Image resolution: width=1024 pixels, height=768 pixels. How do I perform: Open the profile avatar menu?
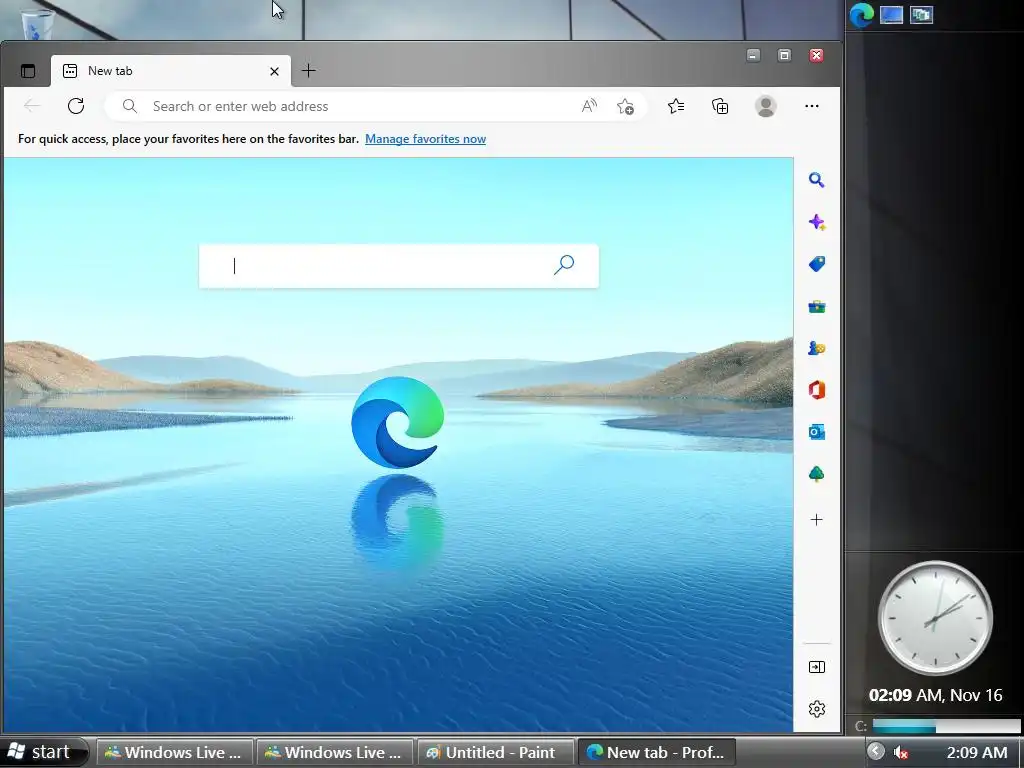tap(765, 106)
